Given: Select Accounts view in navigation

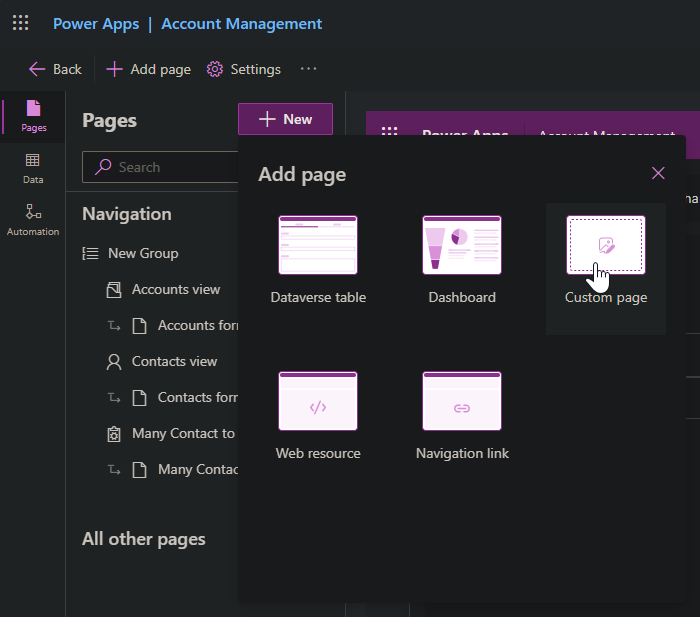Looking at the screenshot, I should 176,290.
